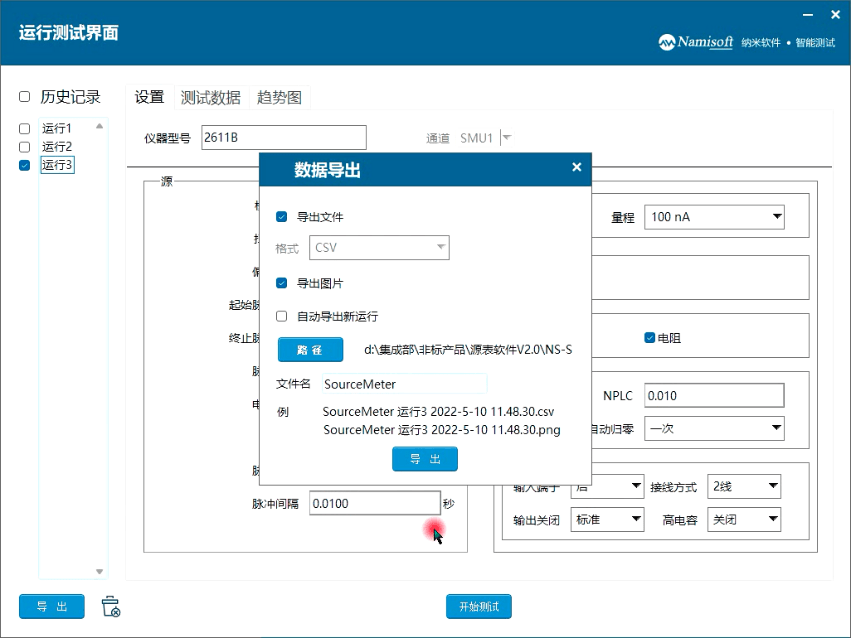Disable the 导出图片 option
This screenshot has width=851, height=638.
point(281,282)
